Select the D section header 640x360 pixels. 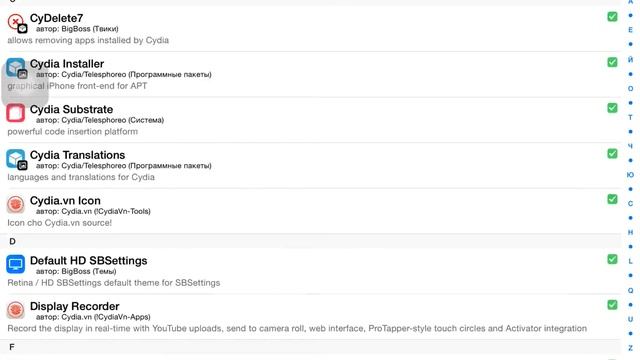coord(310,241)
